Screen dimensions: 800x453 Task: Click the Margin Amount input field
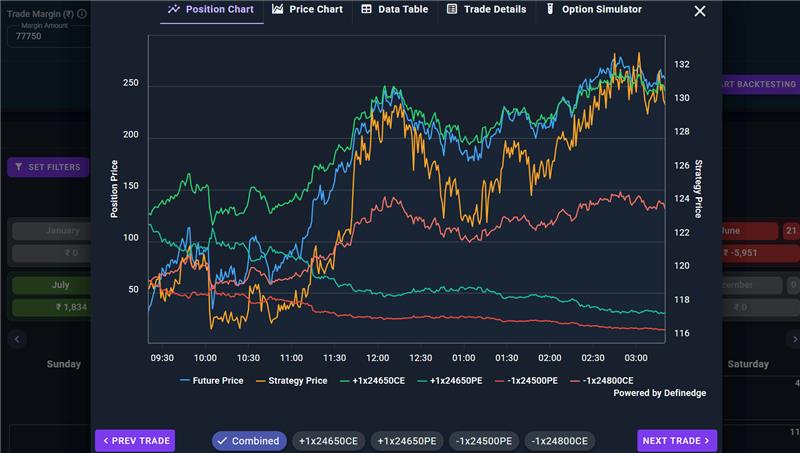click(48, 36)
